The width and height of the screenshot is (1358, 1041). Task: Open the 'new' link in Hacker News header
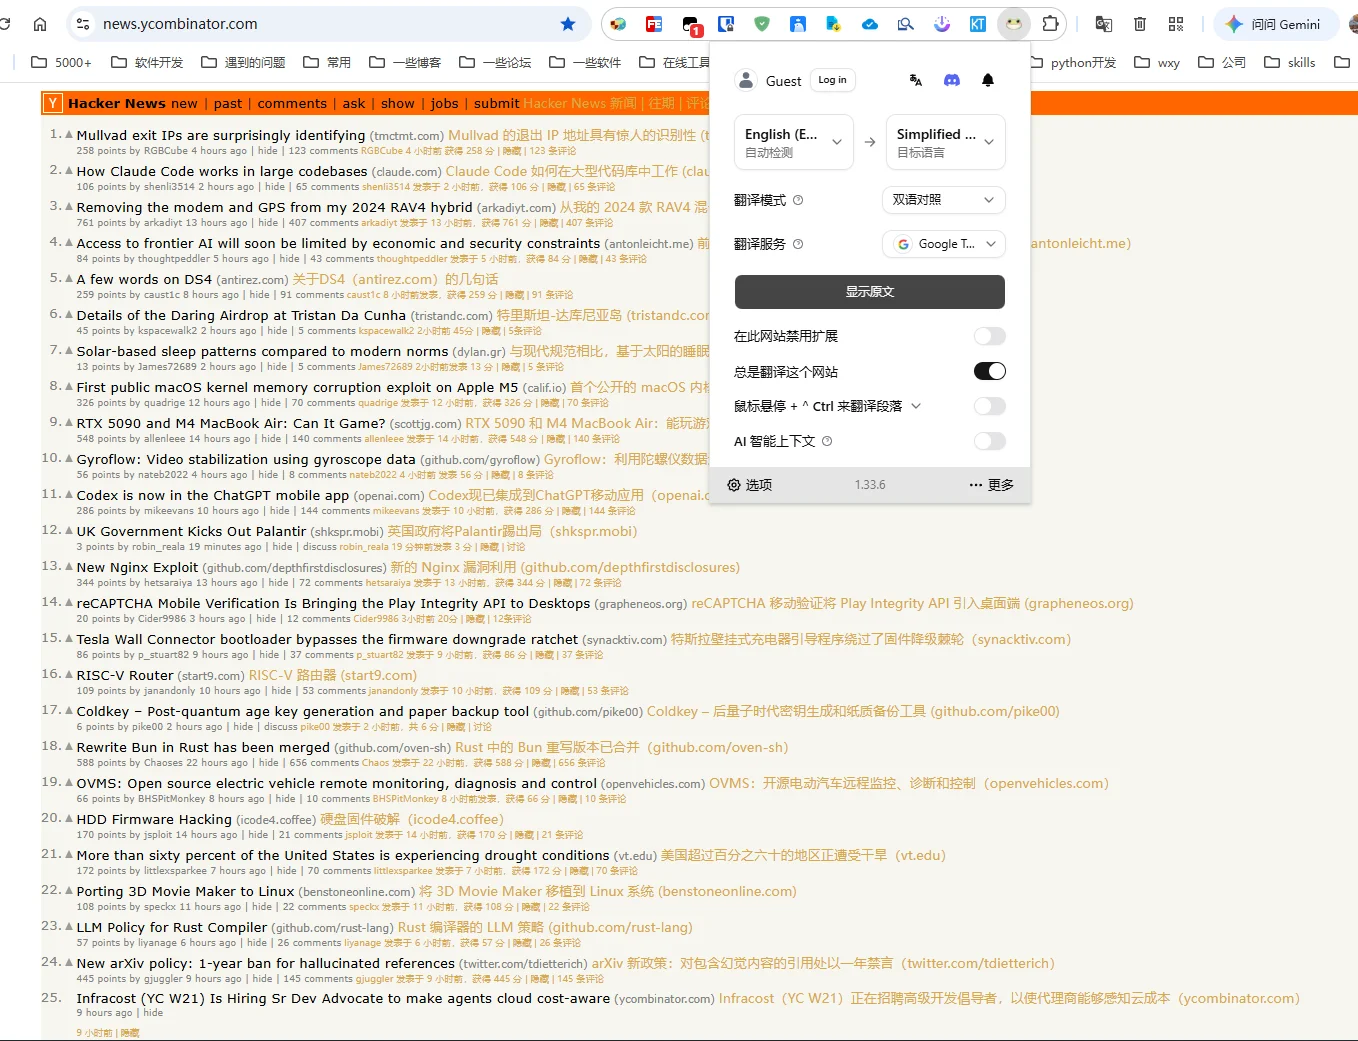(184, 103)
